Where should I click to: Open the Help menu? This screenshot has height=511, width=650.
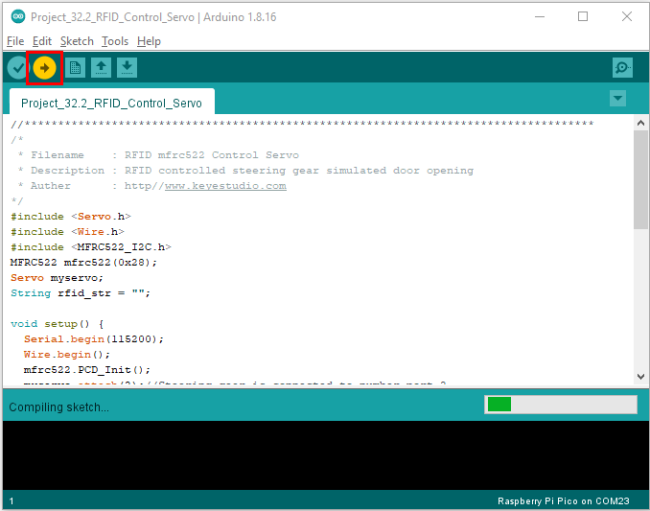(x=149, y=41)
